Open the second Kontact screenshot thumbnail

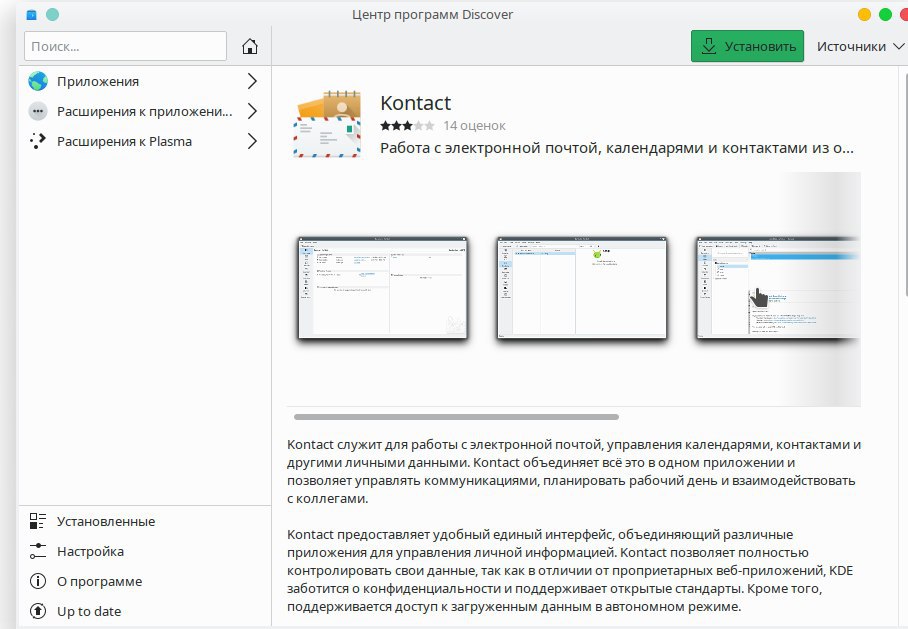tap(582, 288)
